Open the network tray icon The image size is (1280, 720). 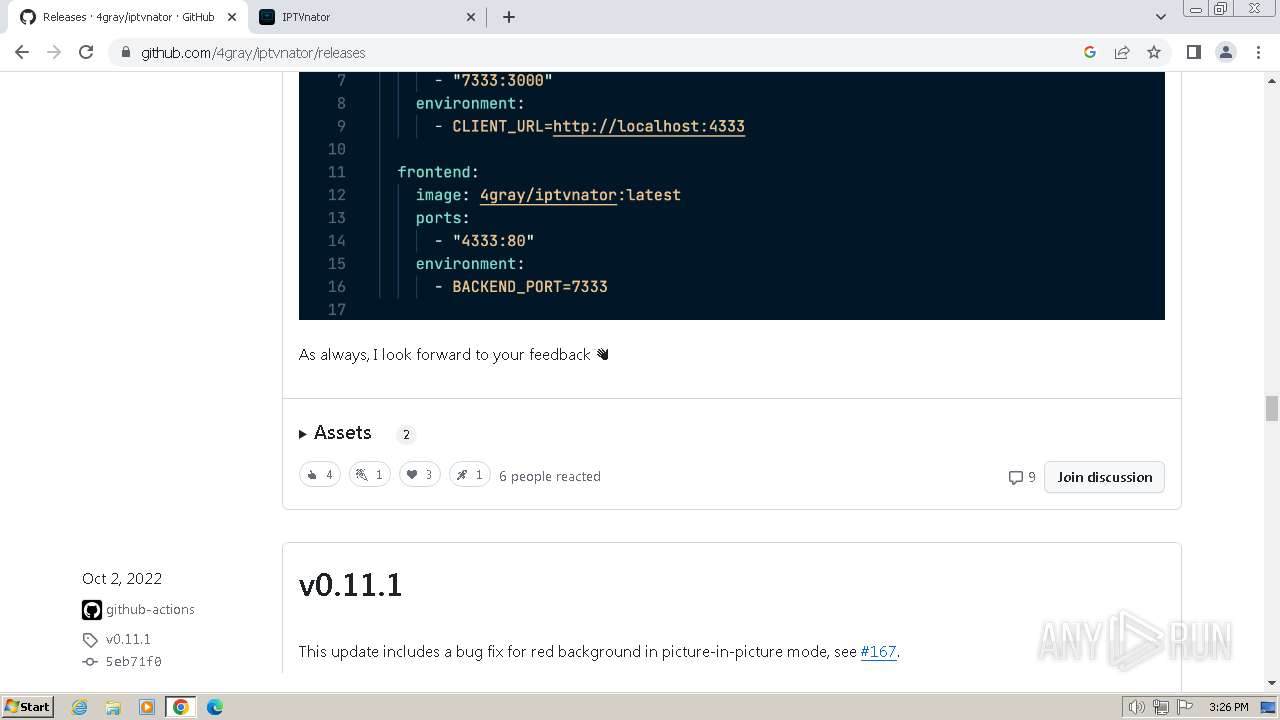tap(1161, 707)
